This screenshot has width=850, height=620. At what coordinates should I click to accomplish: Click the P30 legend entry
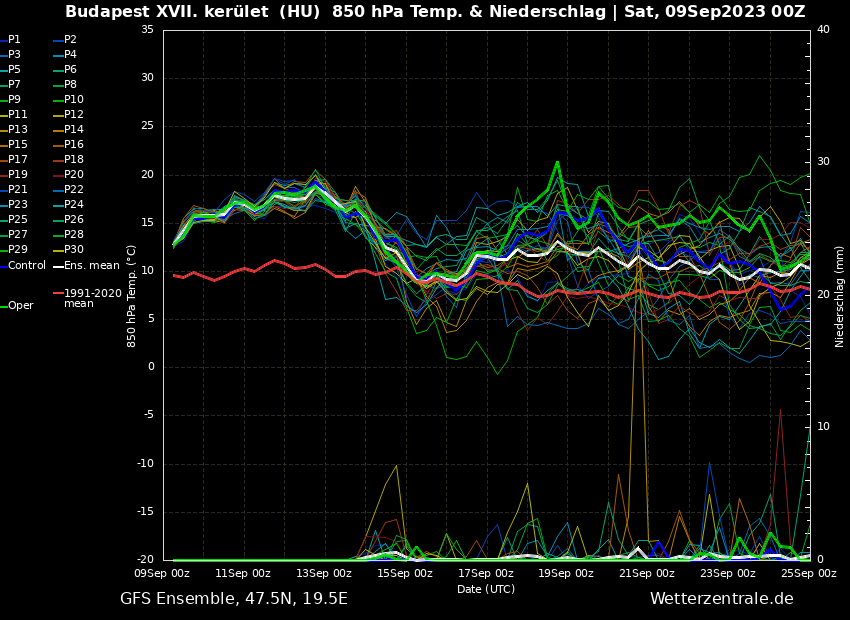pyautogui.click(x=74, y=249)
